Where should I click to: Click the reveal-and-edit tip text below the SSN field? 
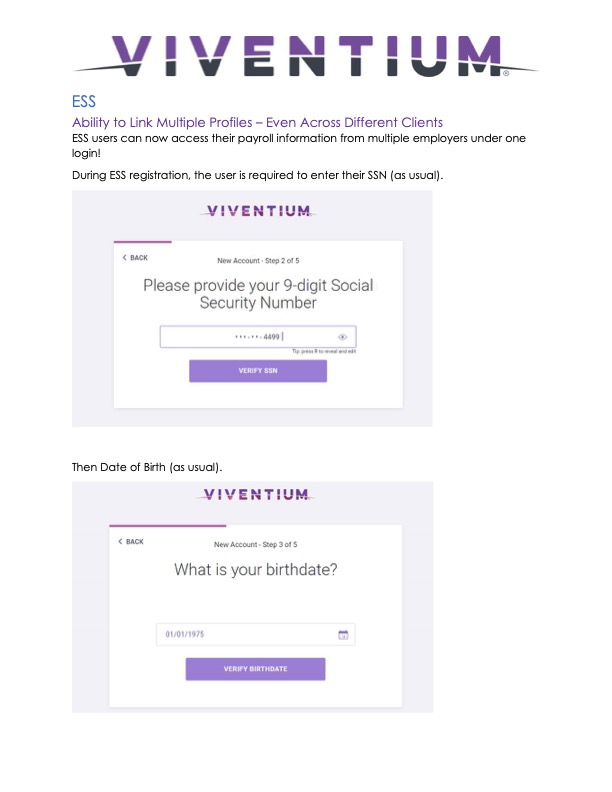(x=324, y=352)
